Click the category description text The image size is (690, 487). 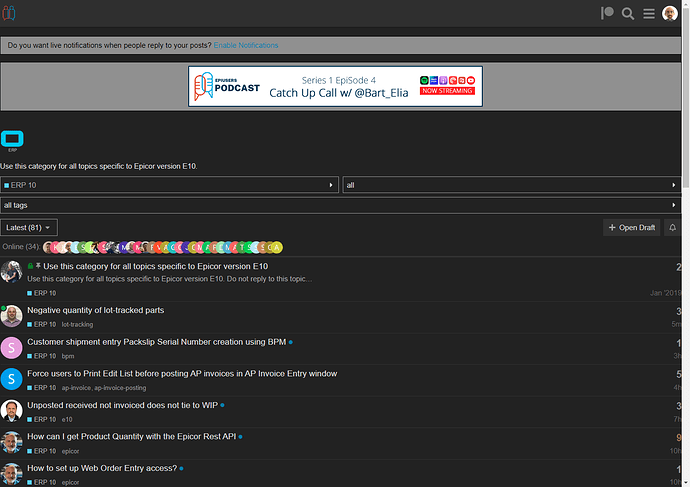99,166
